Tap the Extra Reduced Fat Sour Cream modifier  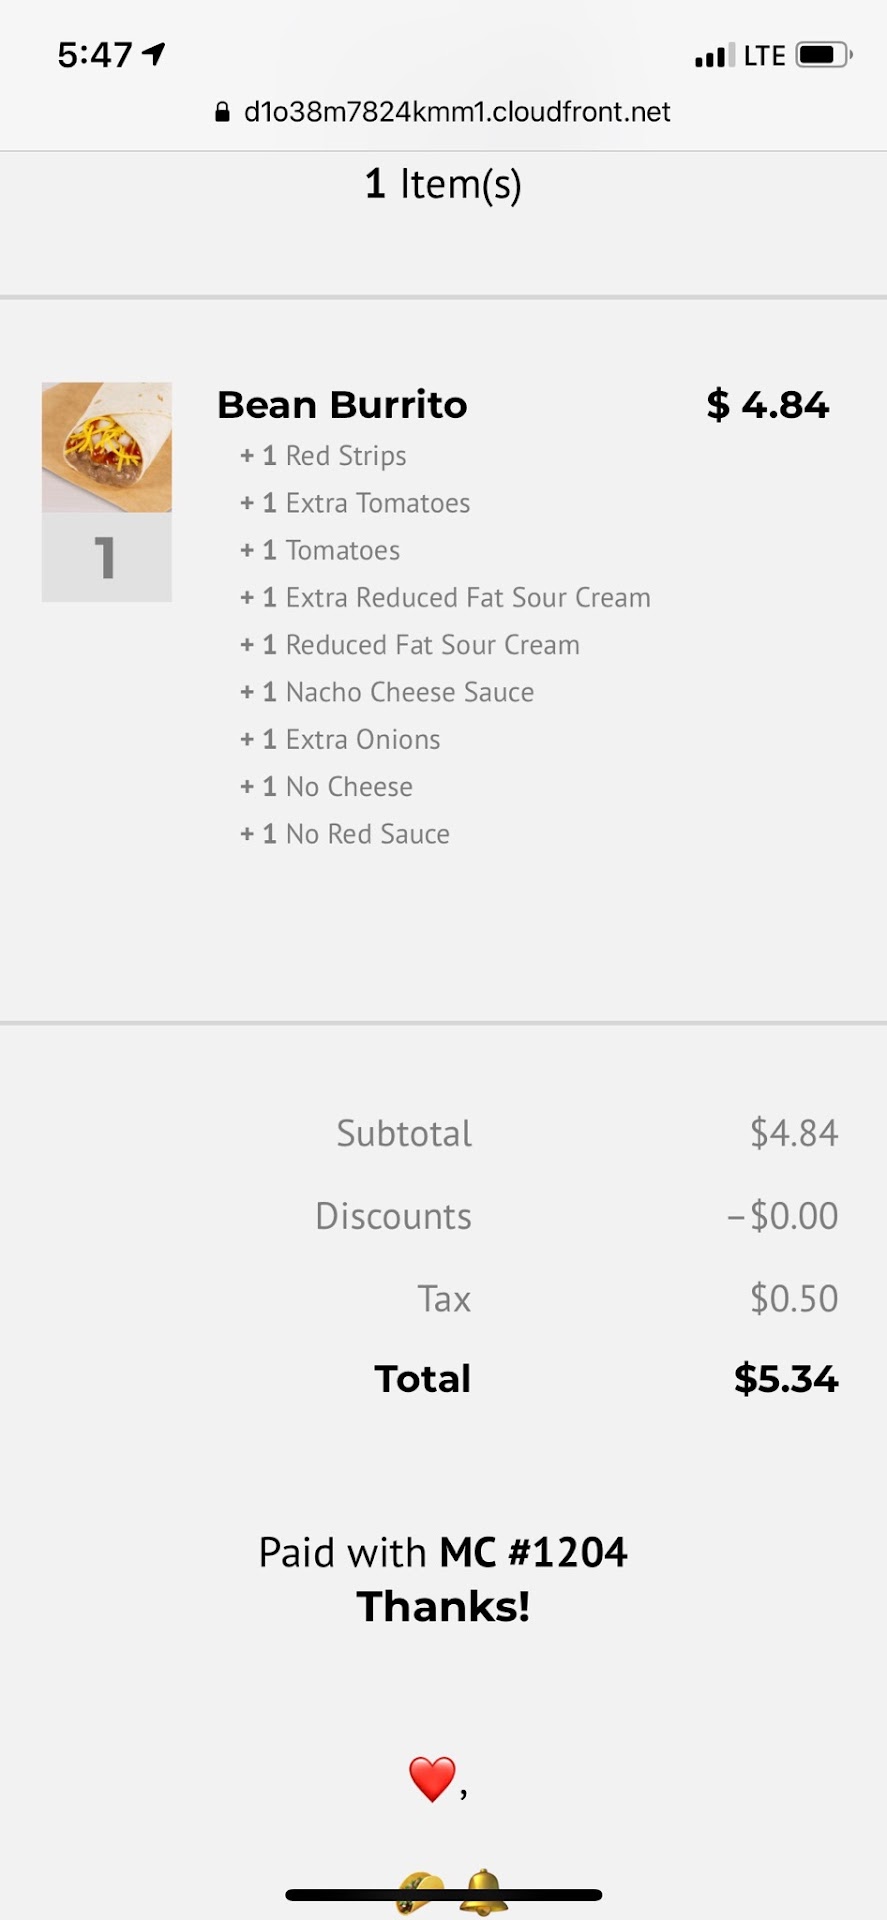[x=445, y=598]
